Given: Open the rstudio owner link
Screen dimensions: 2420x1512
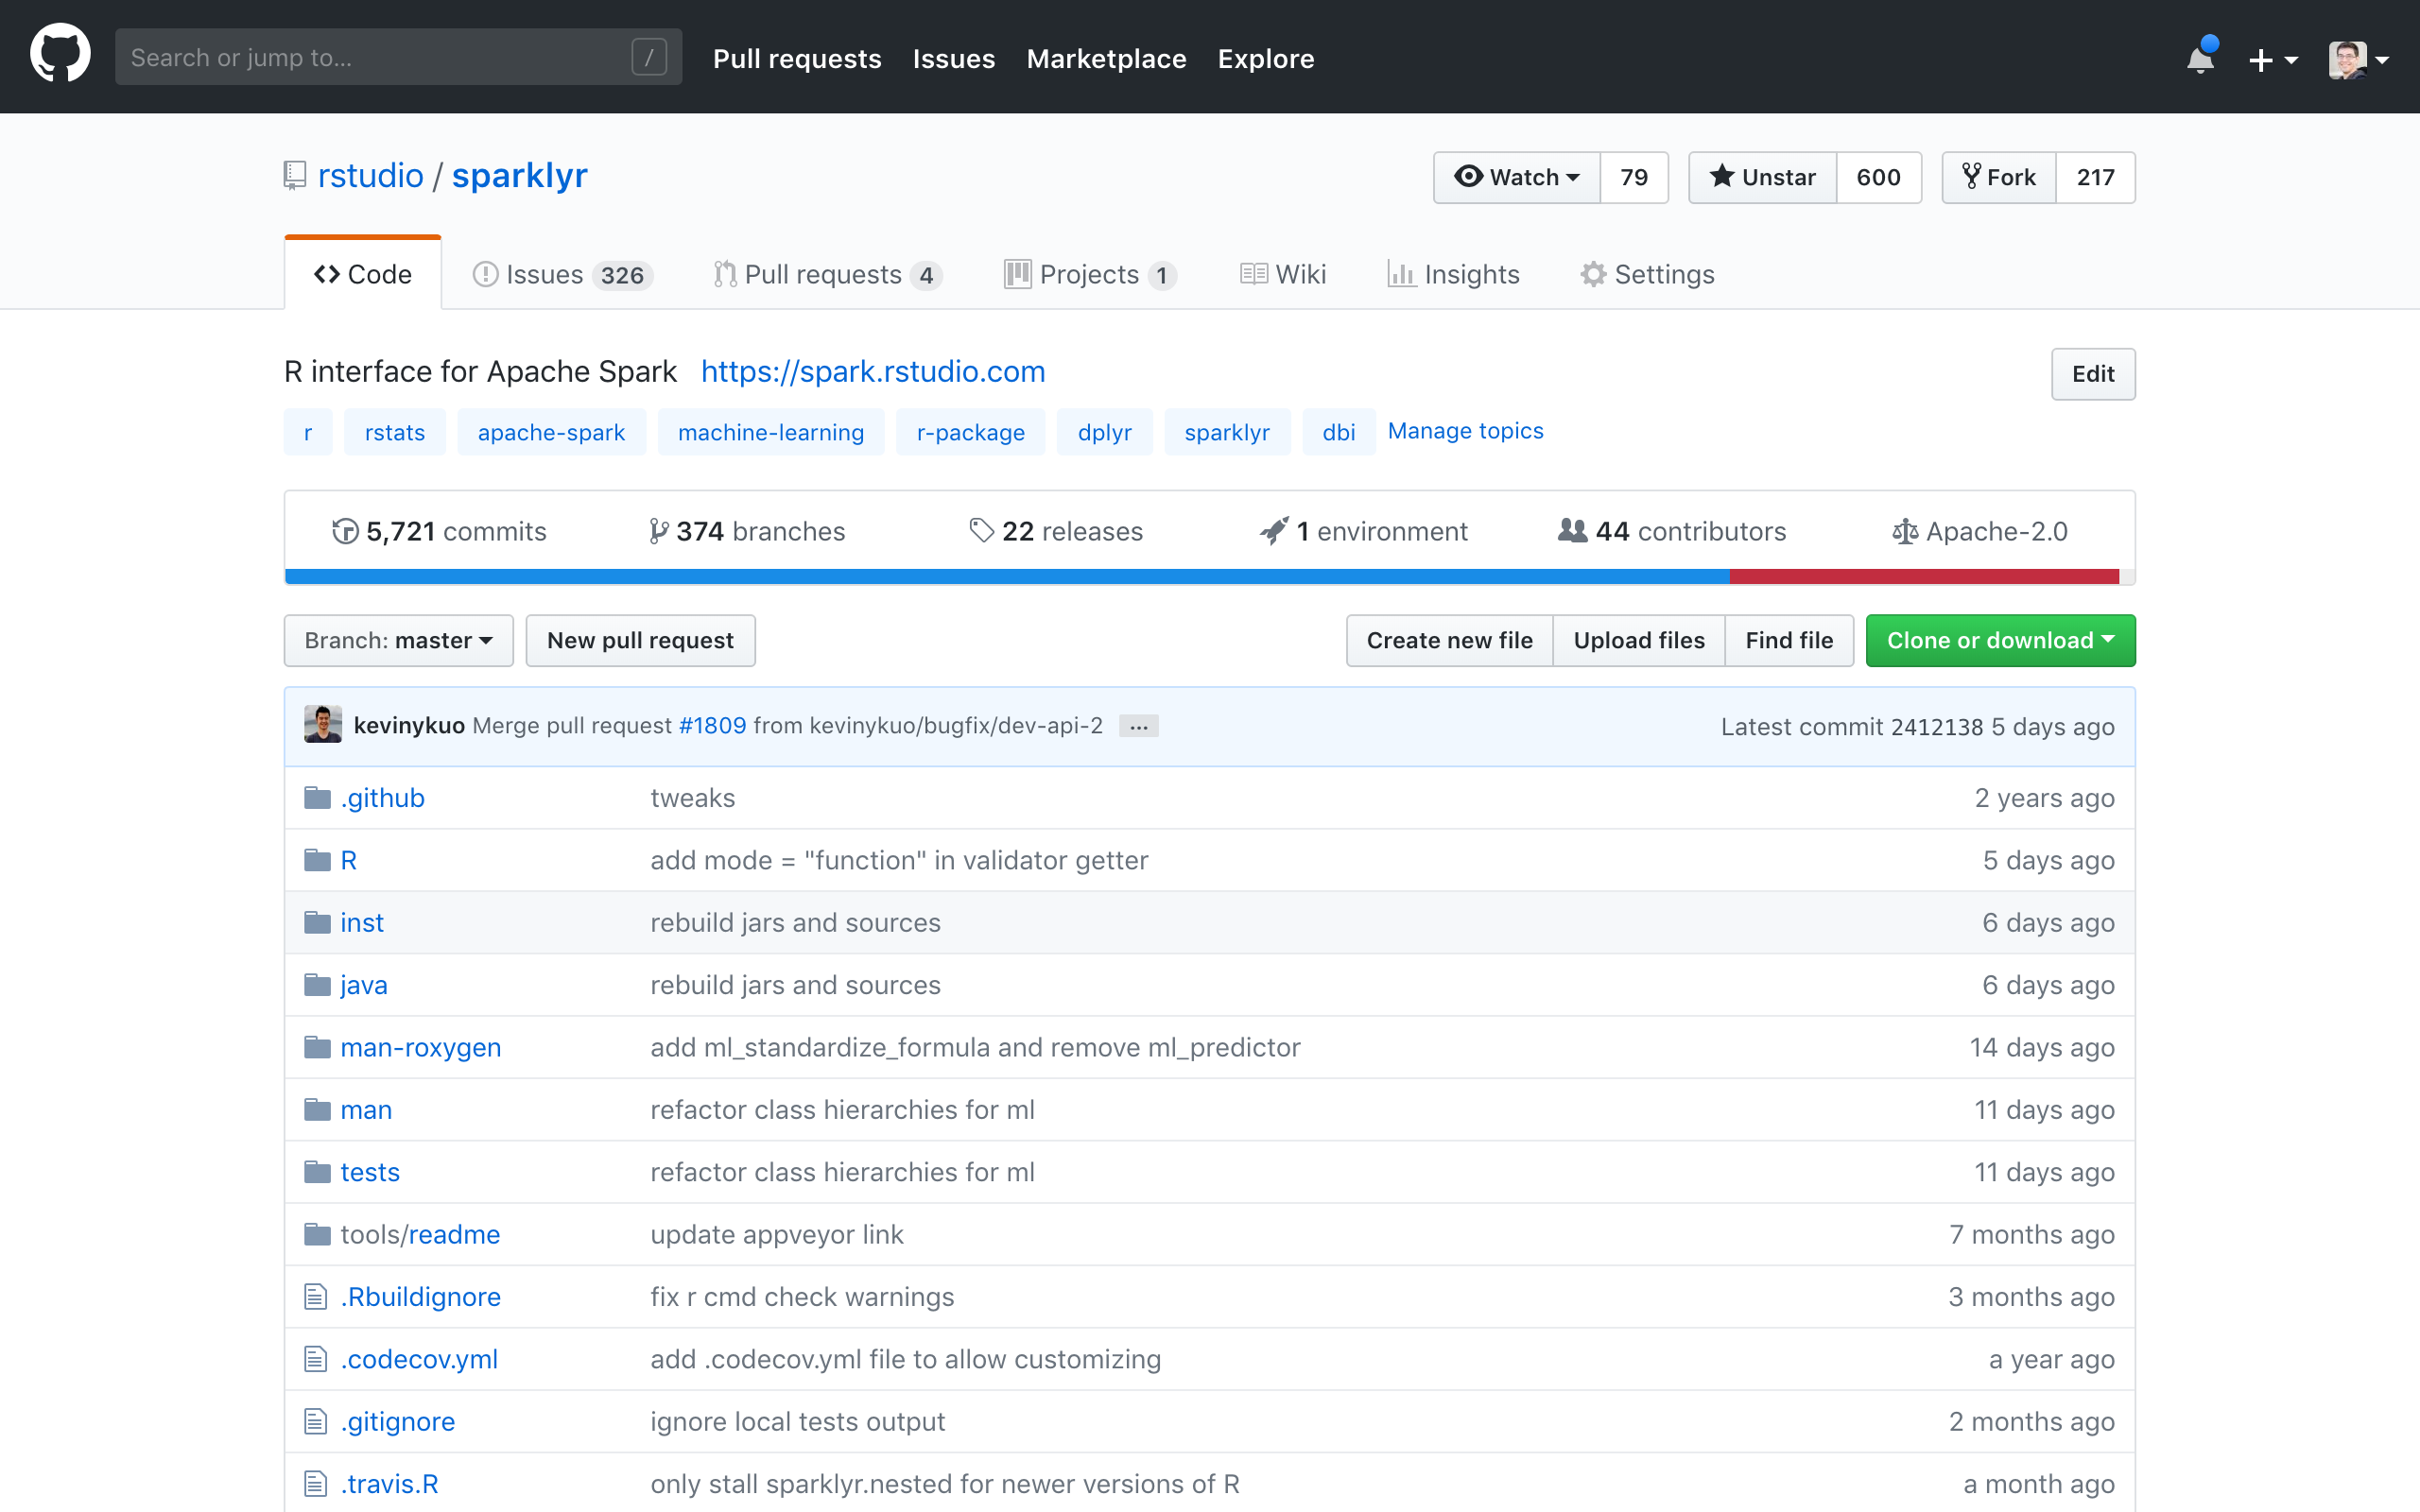Looking at the screenshot, I should click(x=370, y=176).
